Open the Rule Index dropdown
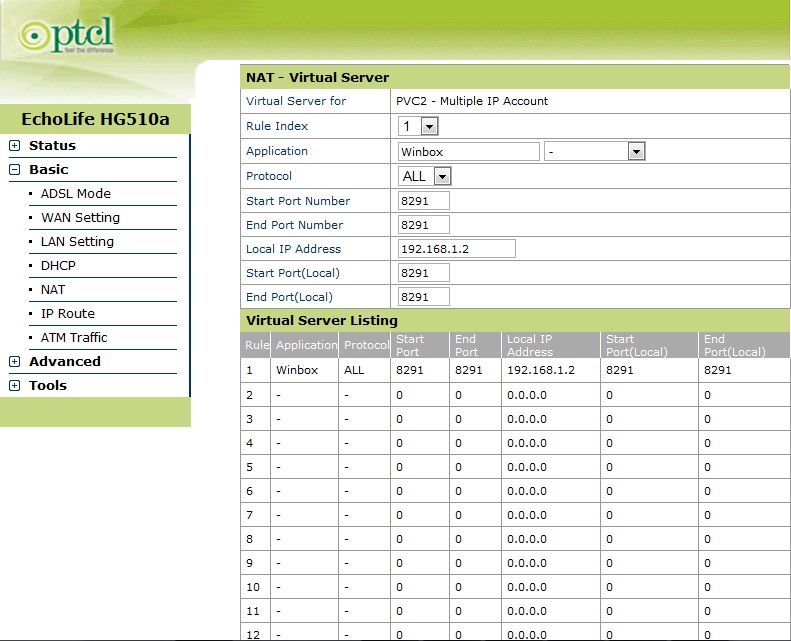 tap(418, 126)
